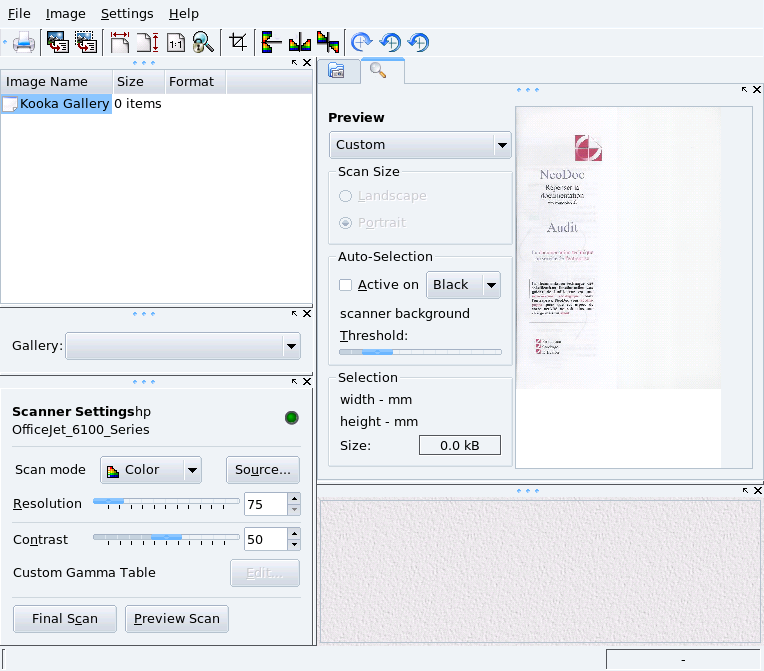Click the crop selection tool icon
The width and height of the screenshot is (764, 671).
coord(238,42)
